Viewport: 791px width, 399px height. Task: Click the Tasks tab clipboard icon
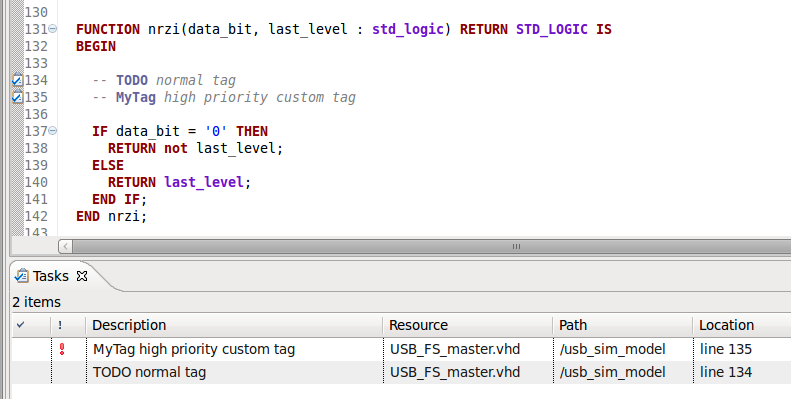[x=22, y=276]
